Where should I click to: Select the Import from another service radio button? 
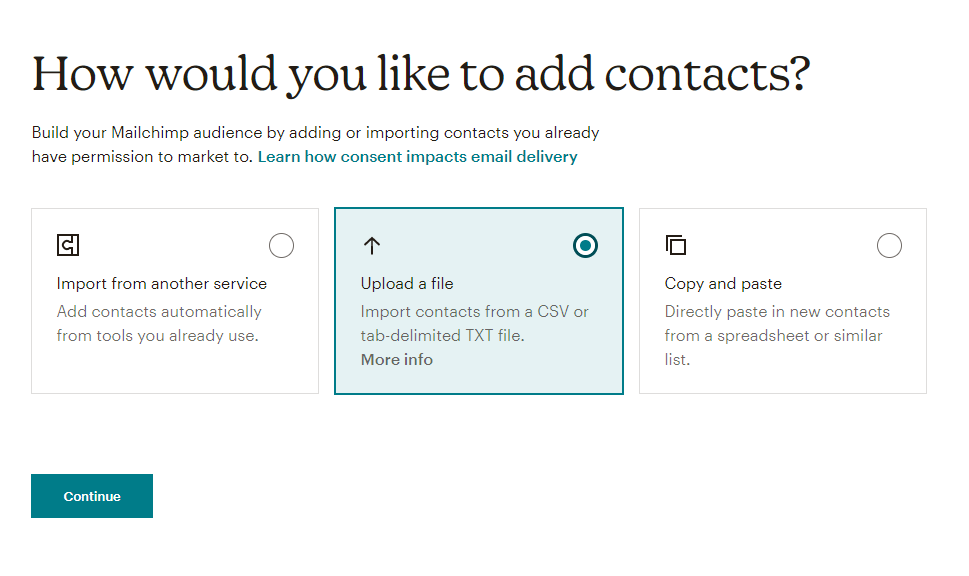281,245
